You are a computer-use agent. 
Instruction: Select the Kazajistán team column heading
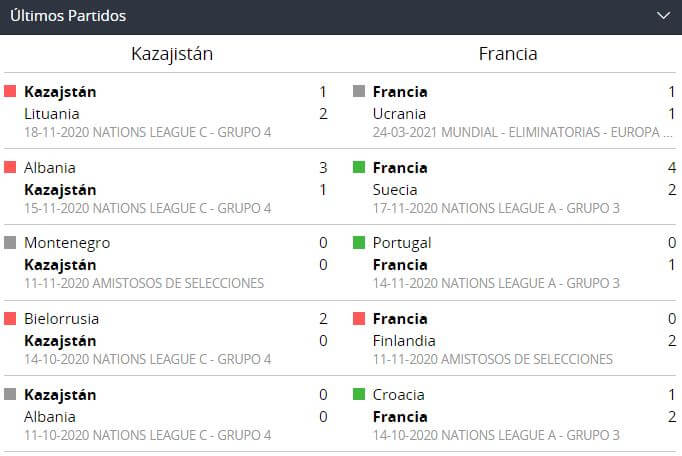coord(172,54)
